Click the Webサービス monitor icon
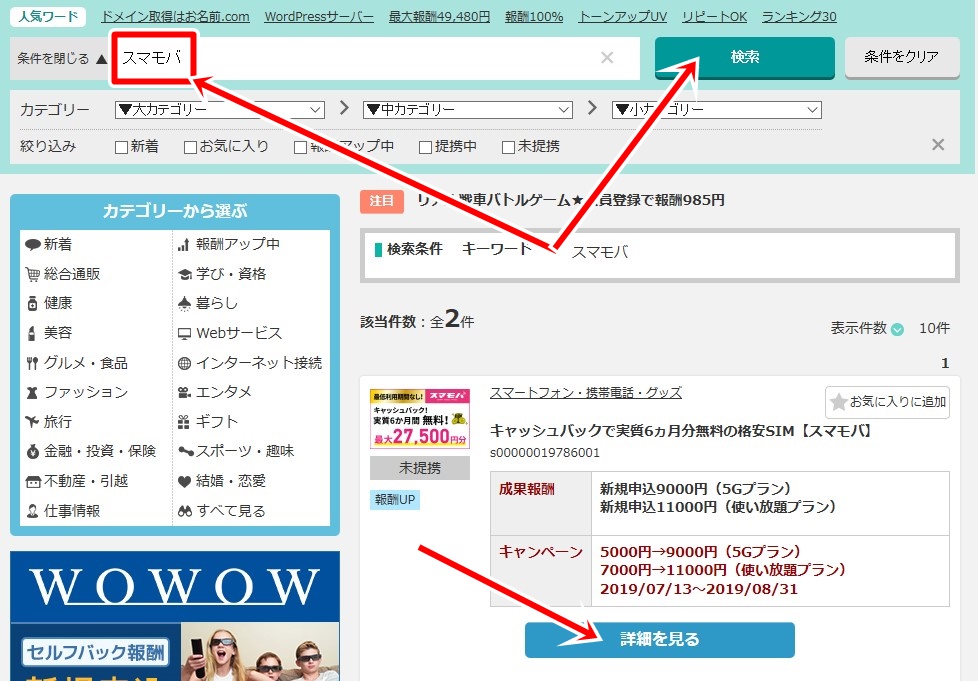Screen dimensions: 978x681 click(x=184, y=334)
